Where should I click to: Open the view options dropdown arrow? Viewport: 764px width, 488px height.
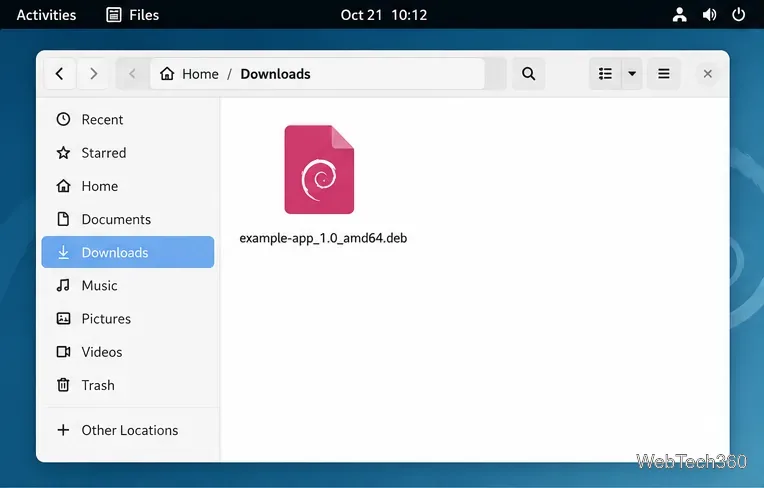(632, 74)
